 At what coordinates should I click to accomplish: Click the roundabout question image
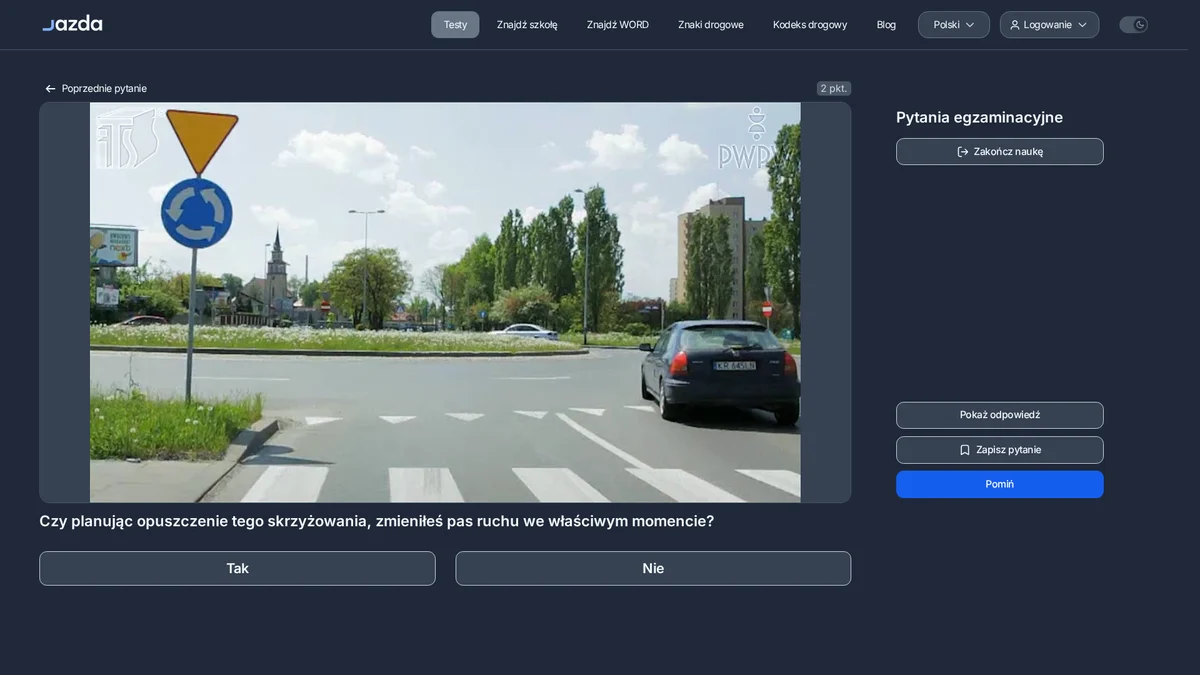[445, 302]
